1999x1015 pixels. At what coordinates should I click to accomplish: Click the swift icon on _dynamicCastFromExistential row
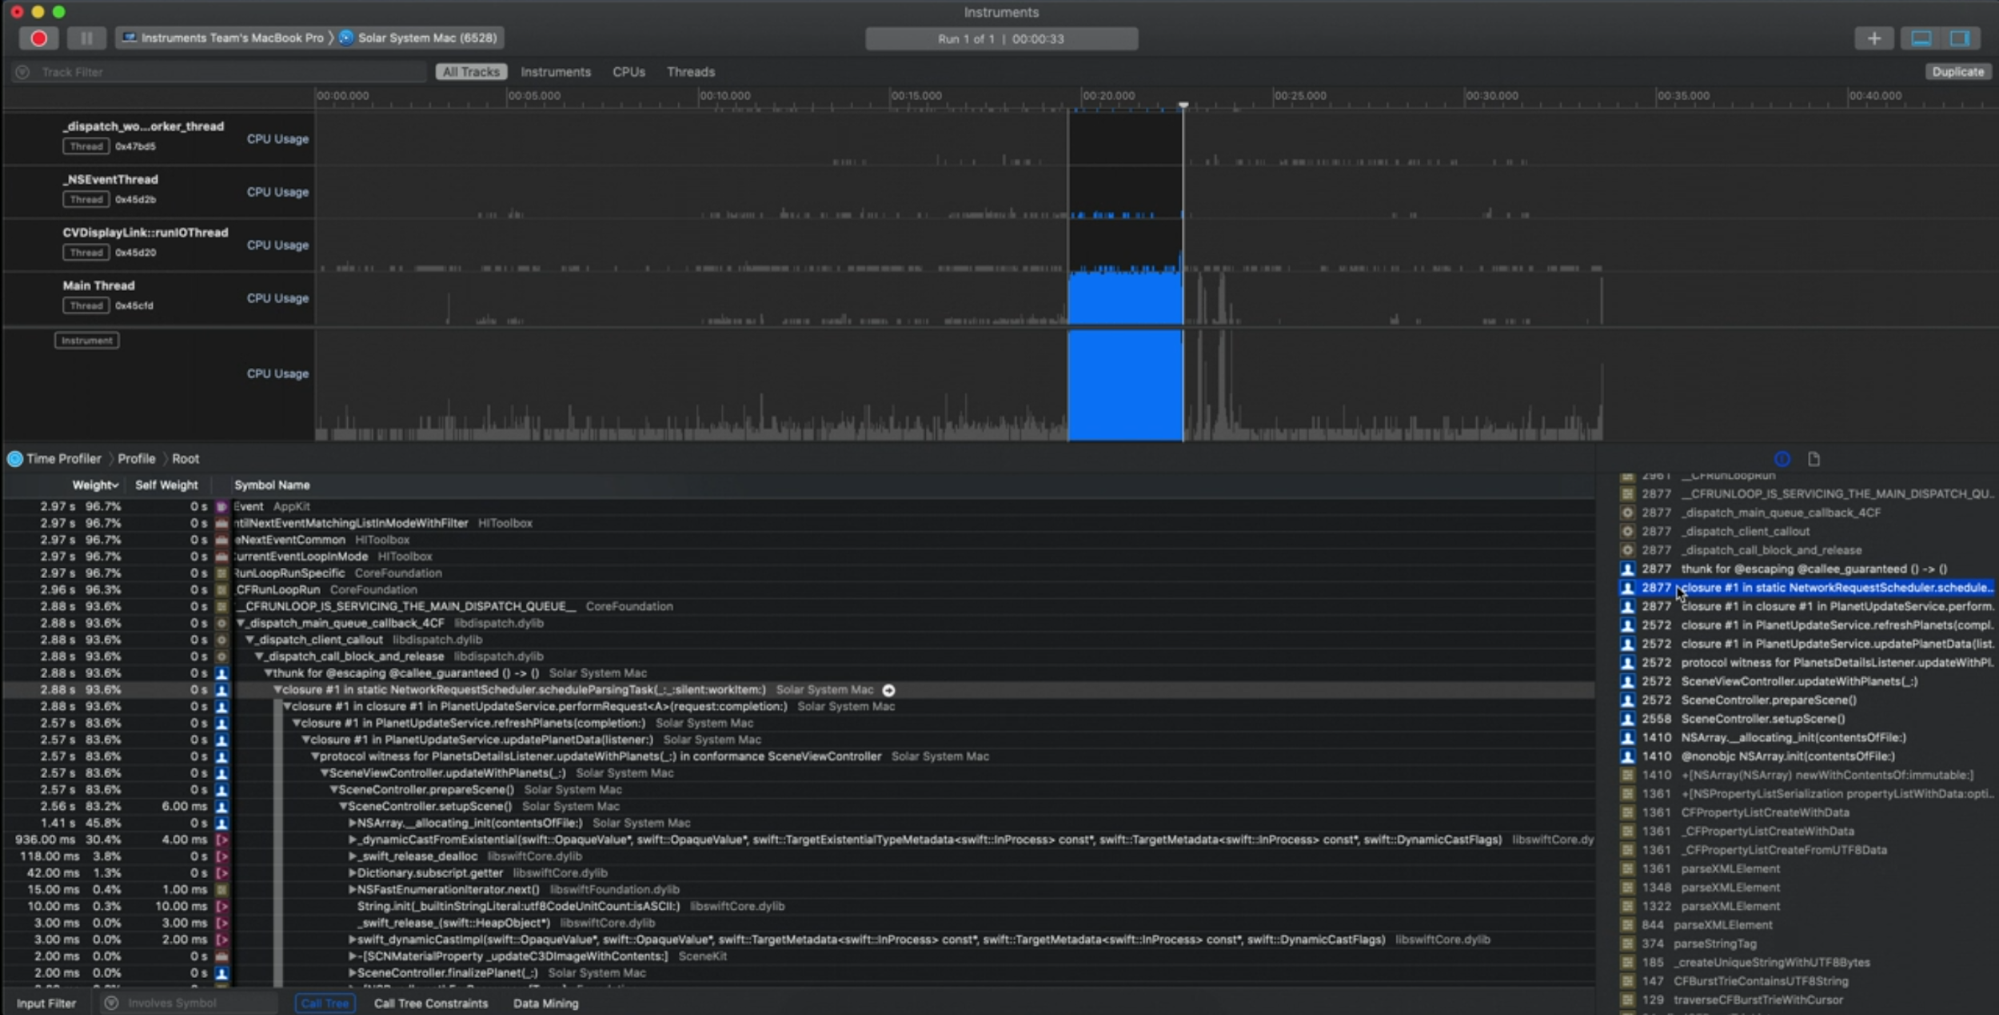222,840
